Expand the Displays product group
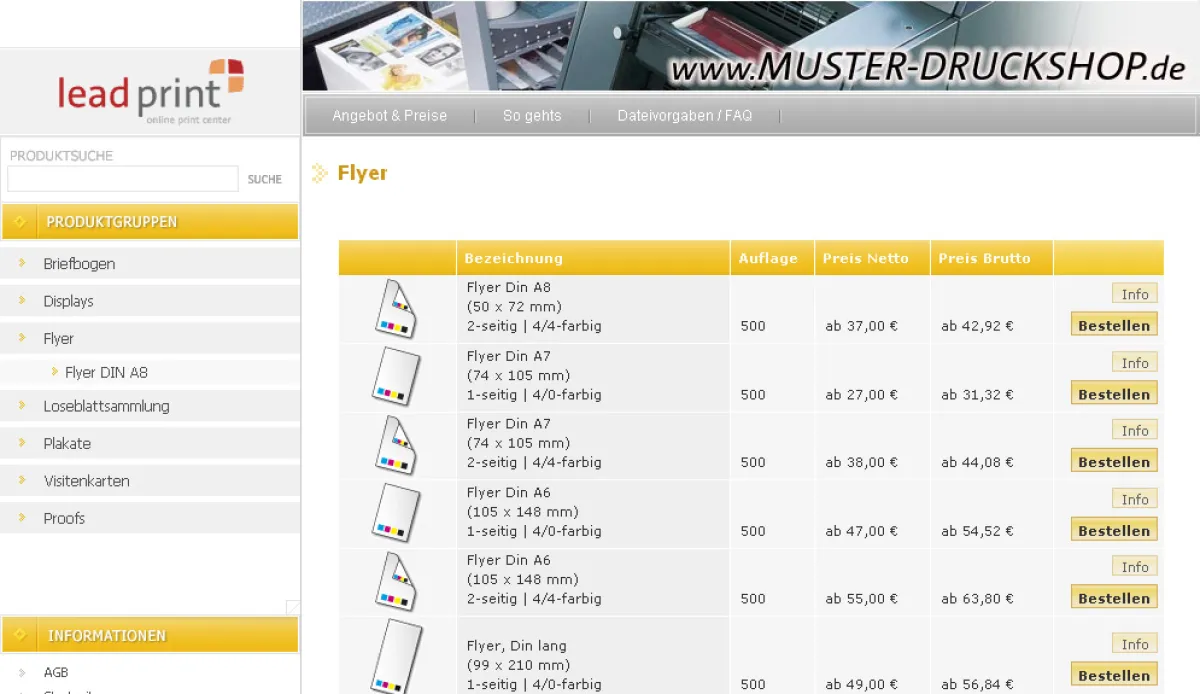Image resolution: width=1200 pixels, height=694 pixels. pos(68,301)
